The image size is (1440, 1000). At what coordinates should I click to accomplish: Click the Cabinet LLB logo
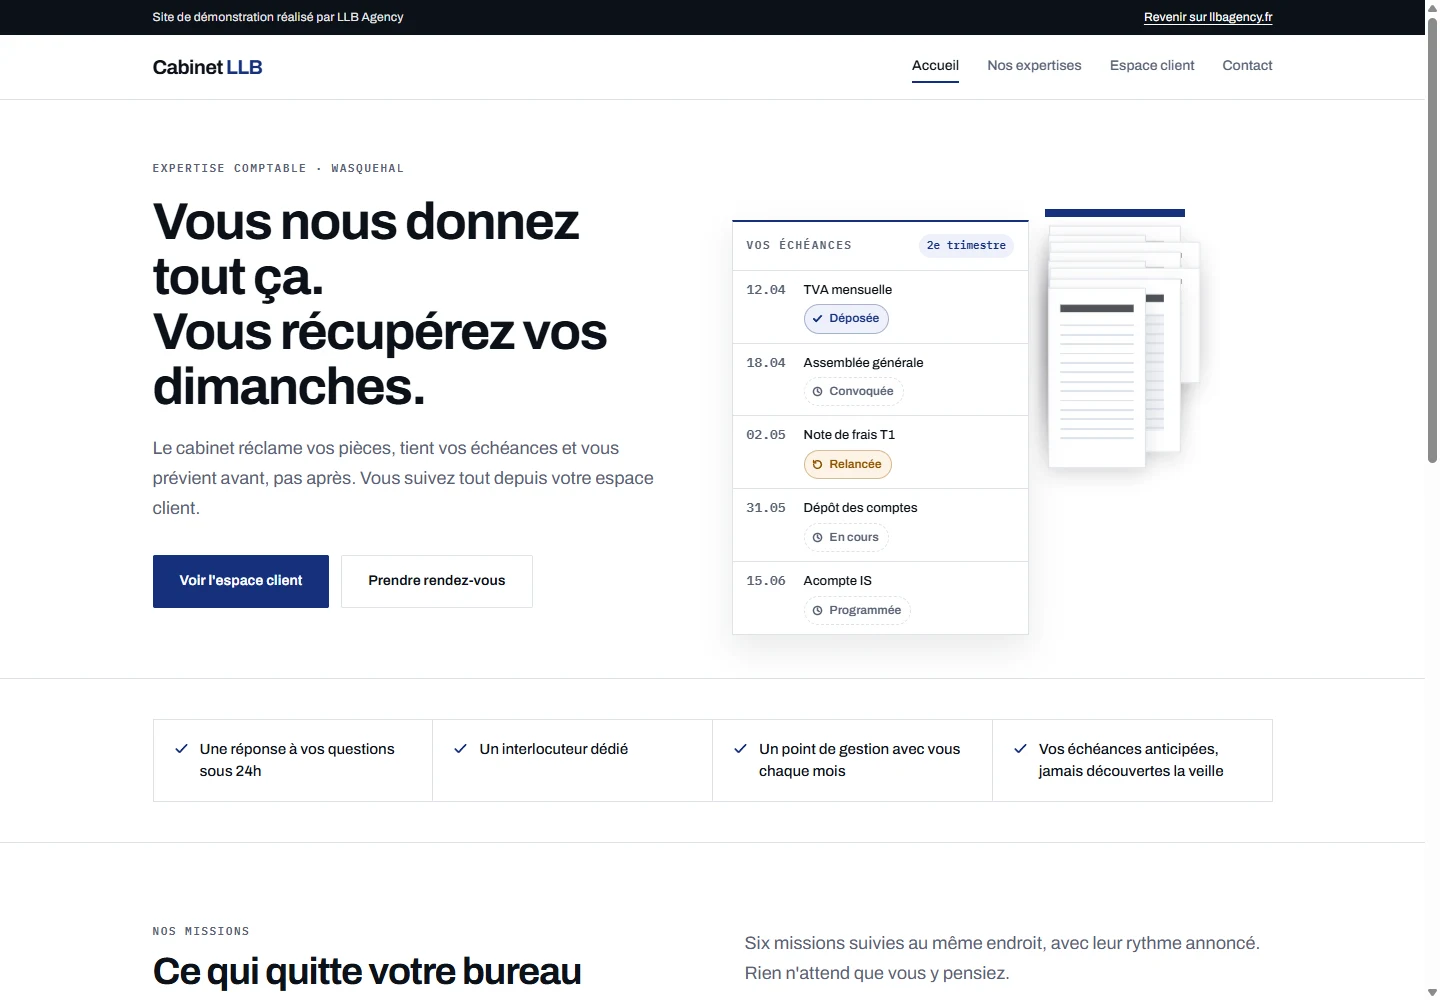click(x=207, y=67)
